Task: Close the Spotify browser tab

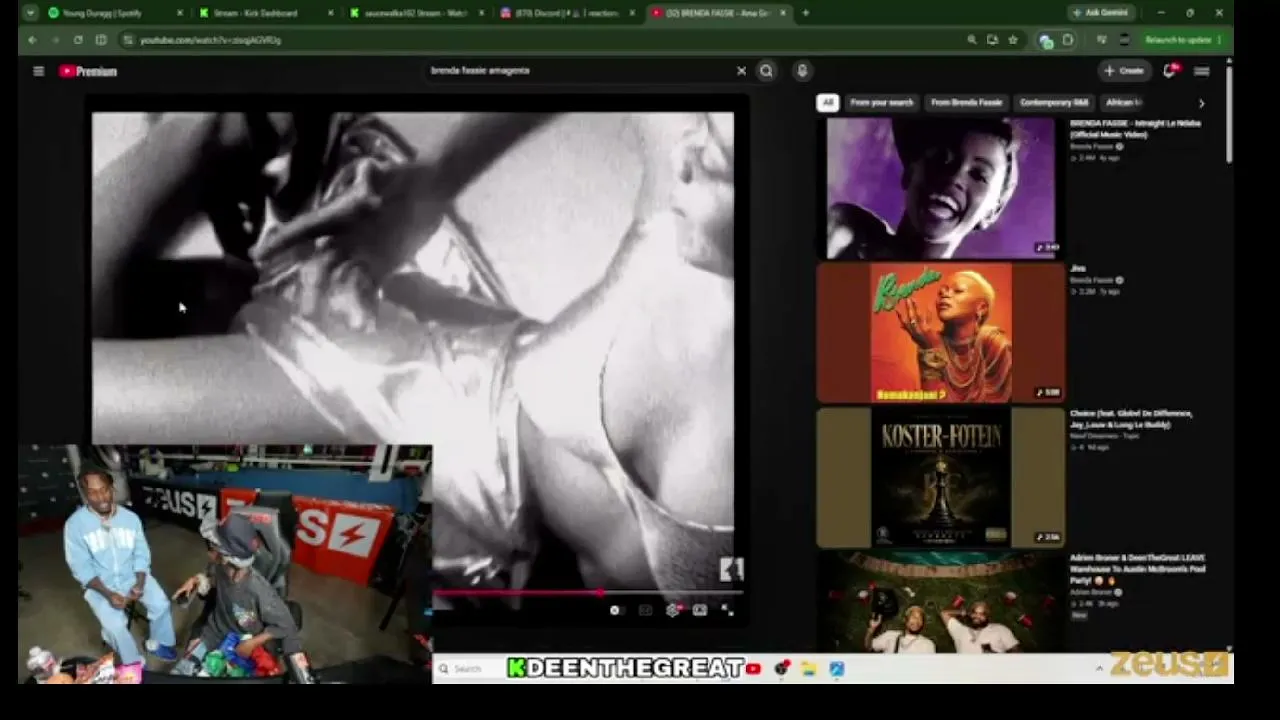Action: [180, 13]
